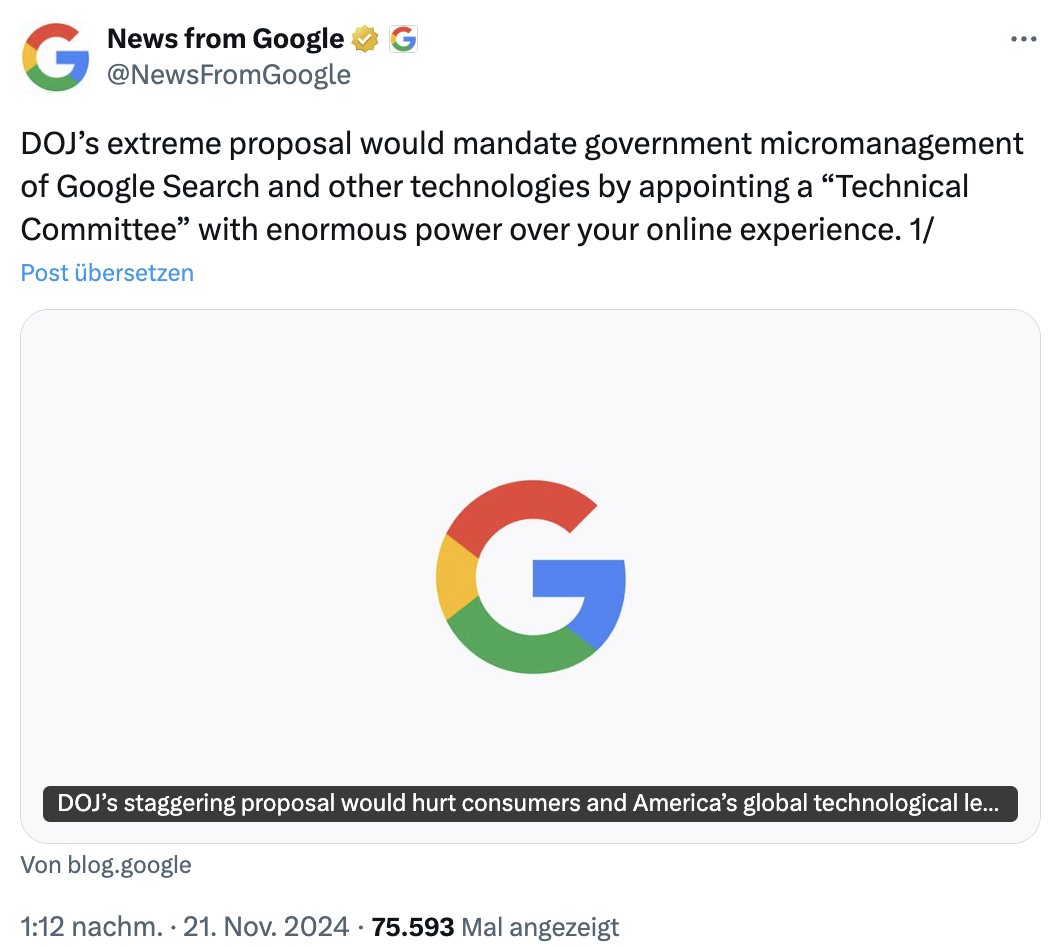This screenshot has width=1062, height=948.
Task: Click the 75.593 views counter
Action: (x=413, y=927)
